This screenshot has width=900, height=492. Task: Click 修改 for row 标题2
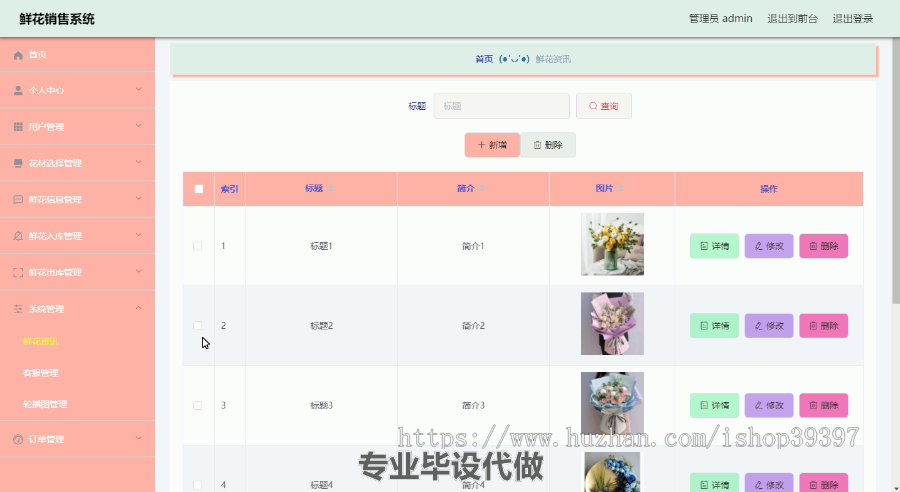point(769,326)
